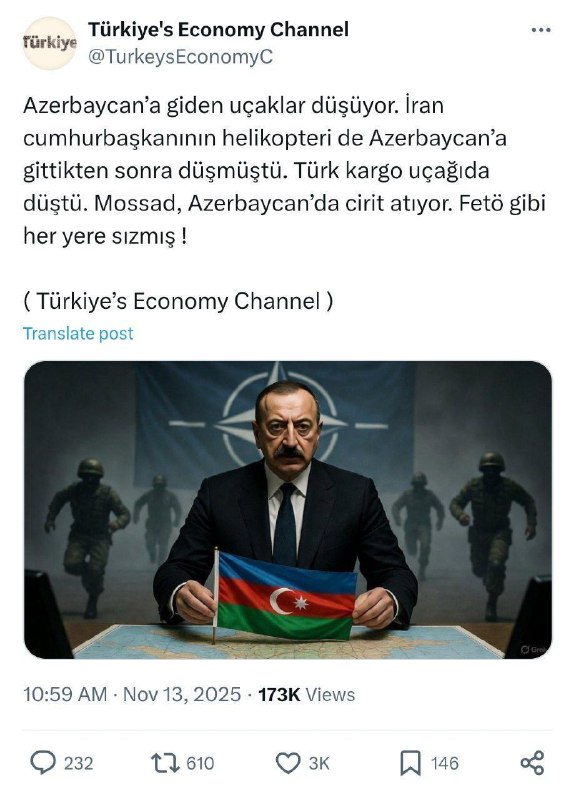Image resolution: width=576 pixels, height=800 pixels.
Task: Click the post text starting with Azerbaycan'a
Action: [x=285, y=170]
